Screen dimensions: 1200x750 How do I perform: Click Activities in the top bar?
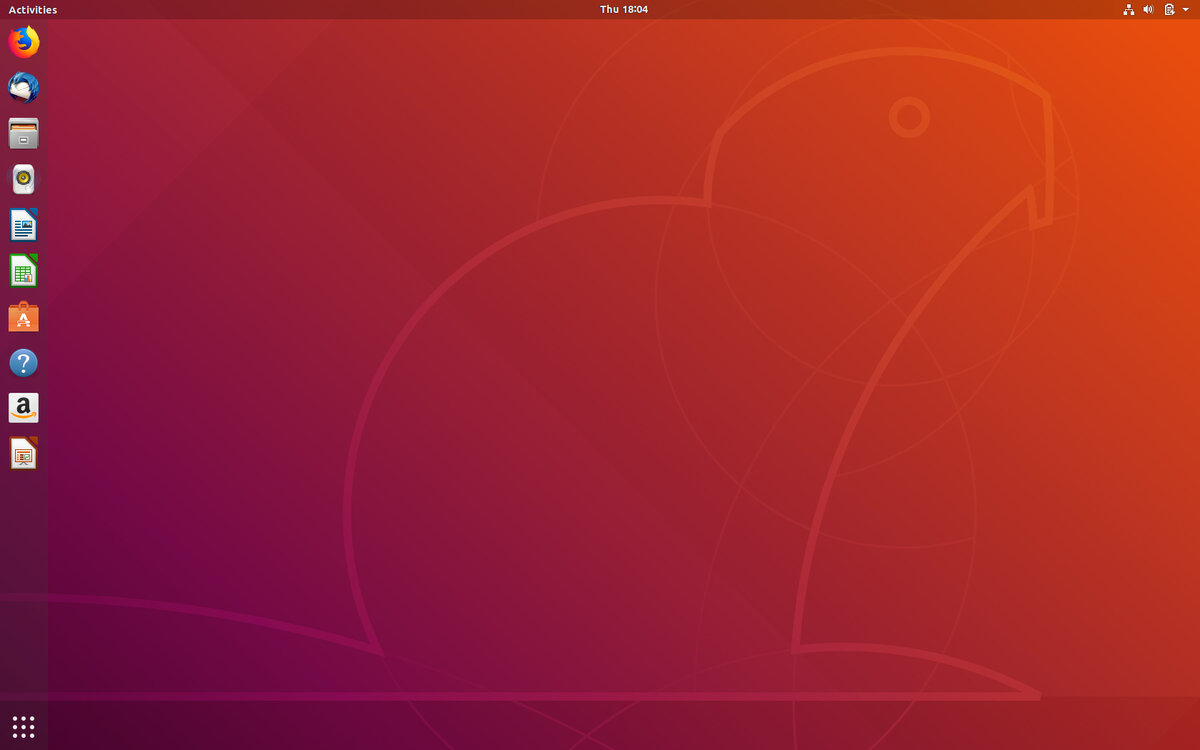(32, 10)
